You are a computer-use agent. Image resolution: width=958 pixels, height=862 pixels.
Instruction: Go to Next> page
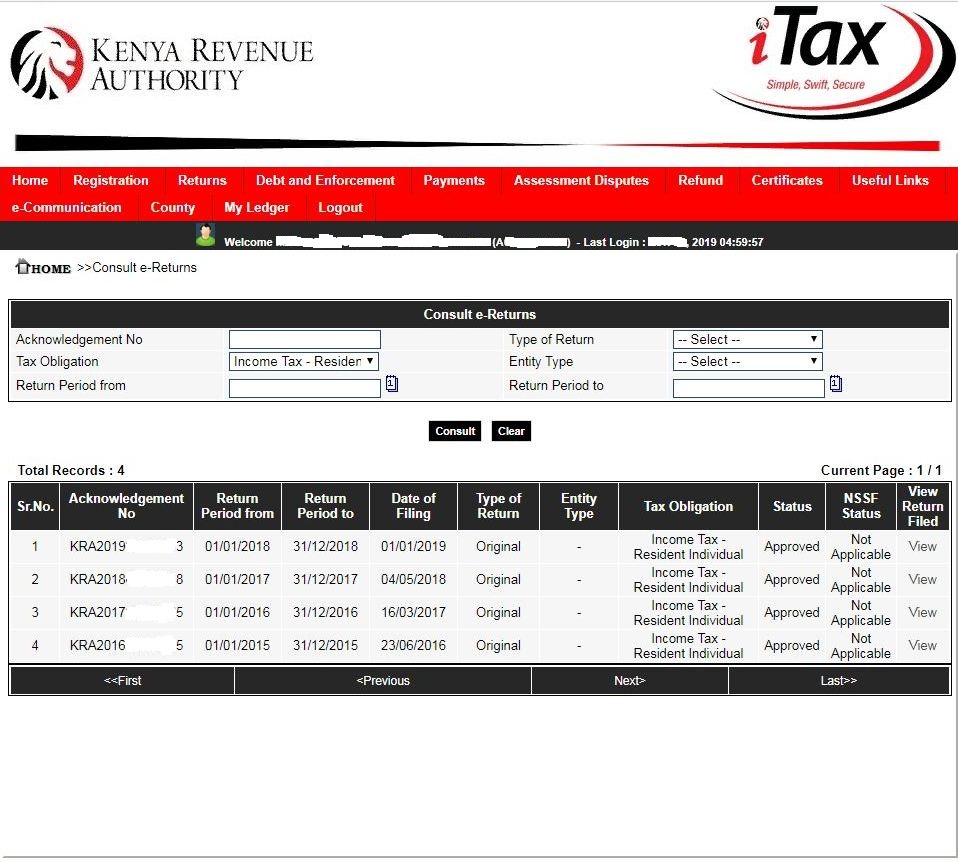coord(630,681)
